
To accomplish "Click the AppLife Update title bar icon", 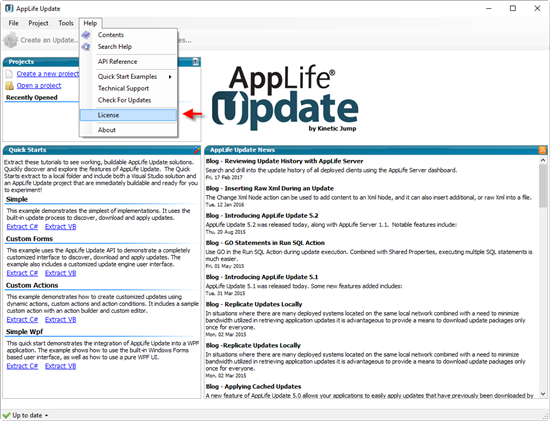I will point(9,8).
